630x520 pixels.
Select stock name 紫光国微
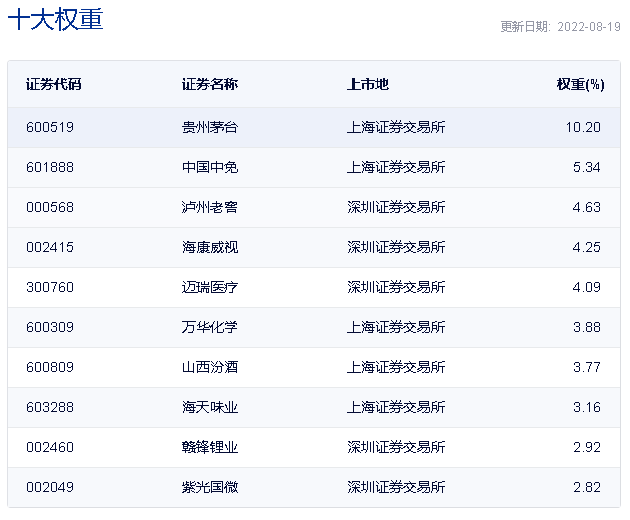pyautogui.click(x=210, y=487)
